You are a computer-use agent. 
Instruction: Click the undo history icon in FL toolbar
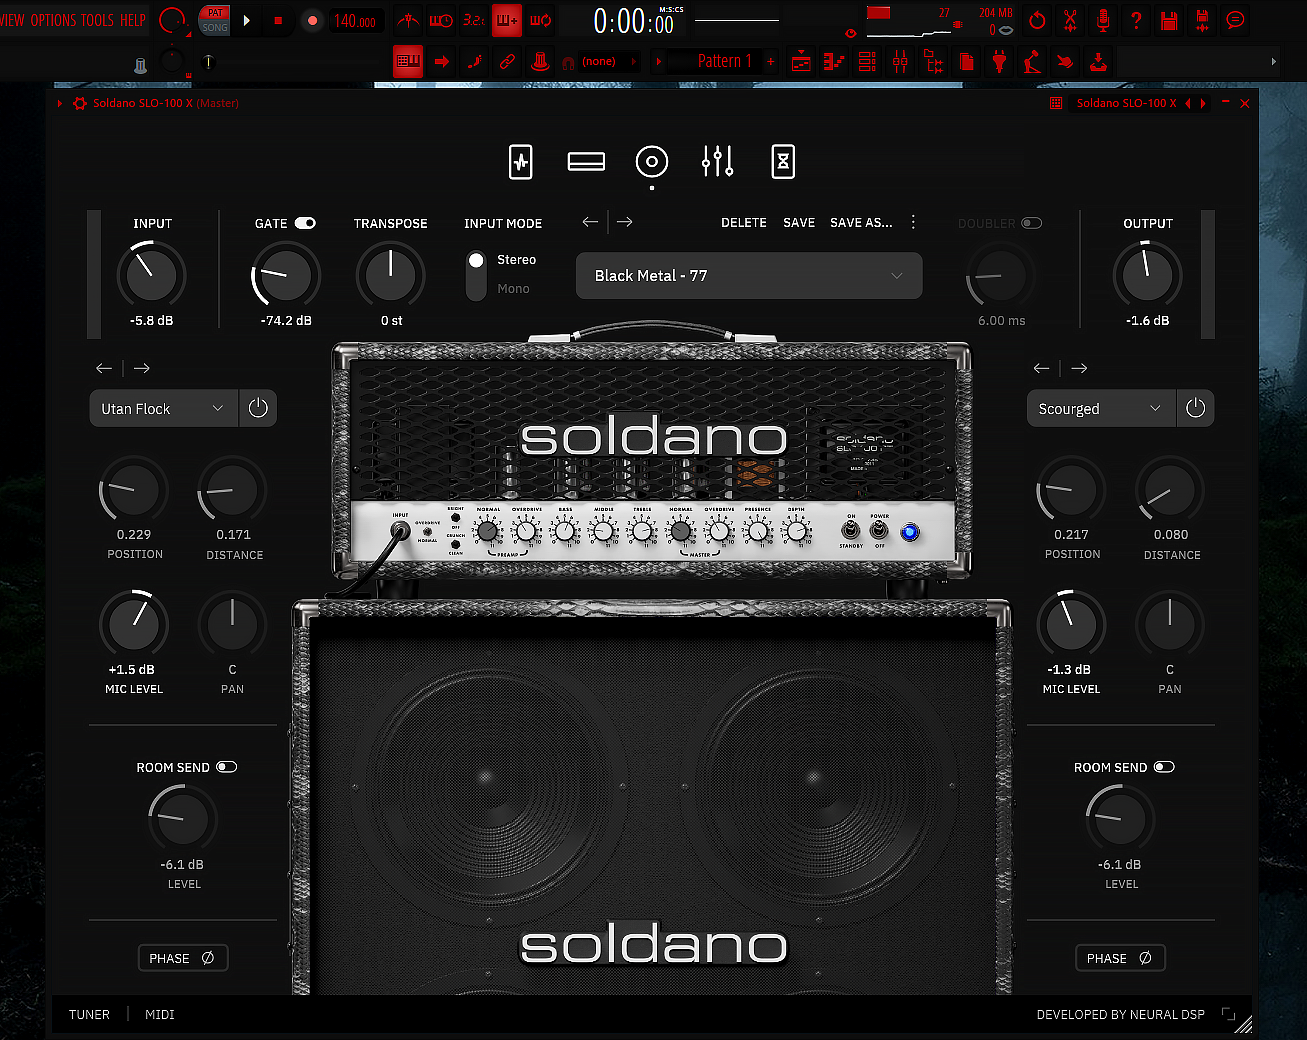tap(1037, 20)
